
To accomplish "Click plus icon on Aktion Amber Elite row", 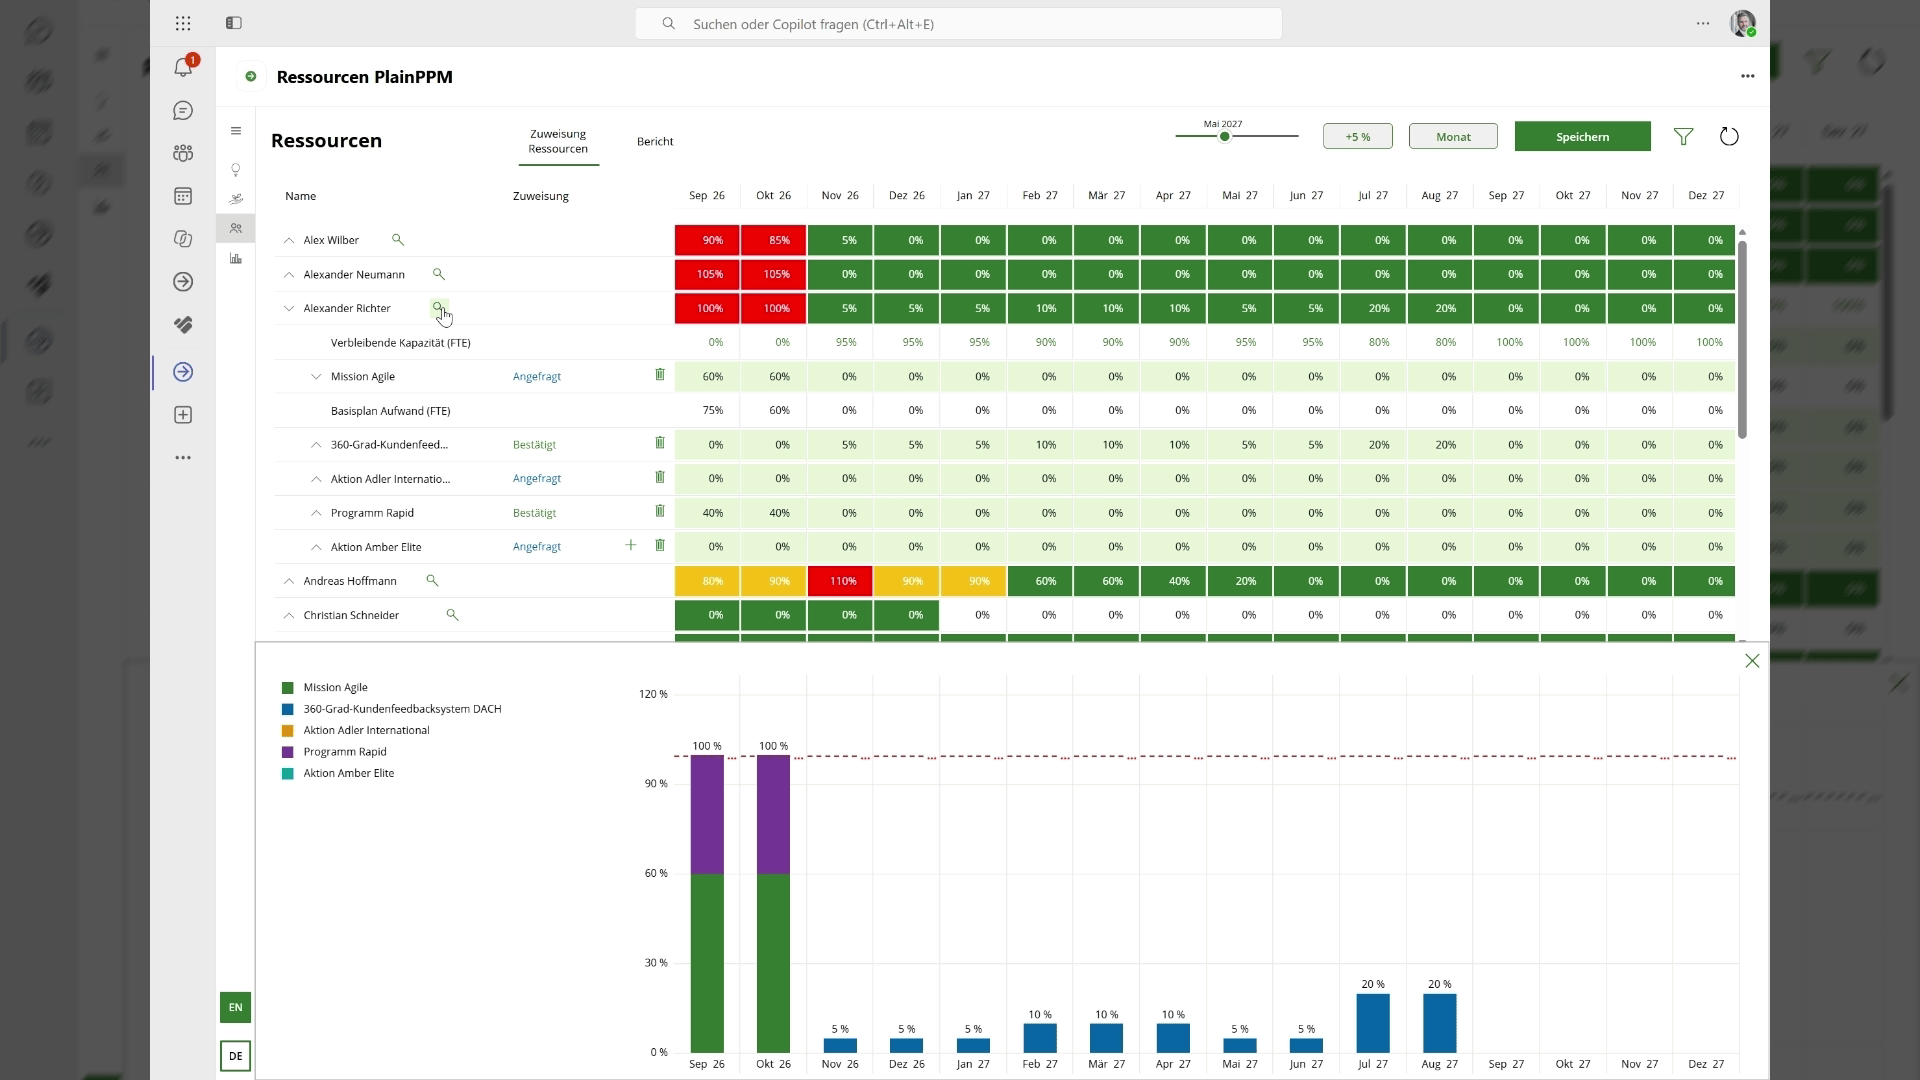I will (x=631, y=545).
